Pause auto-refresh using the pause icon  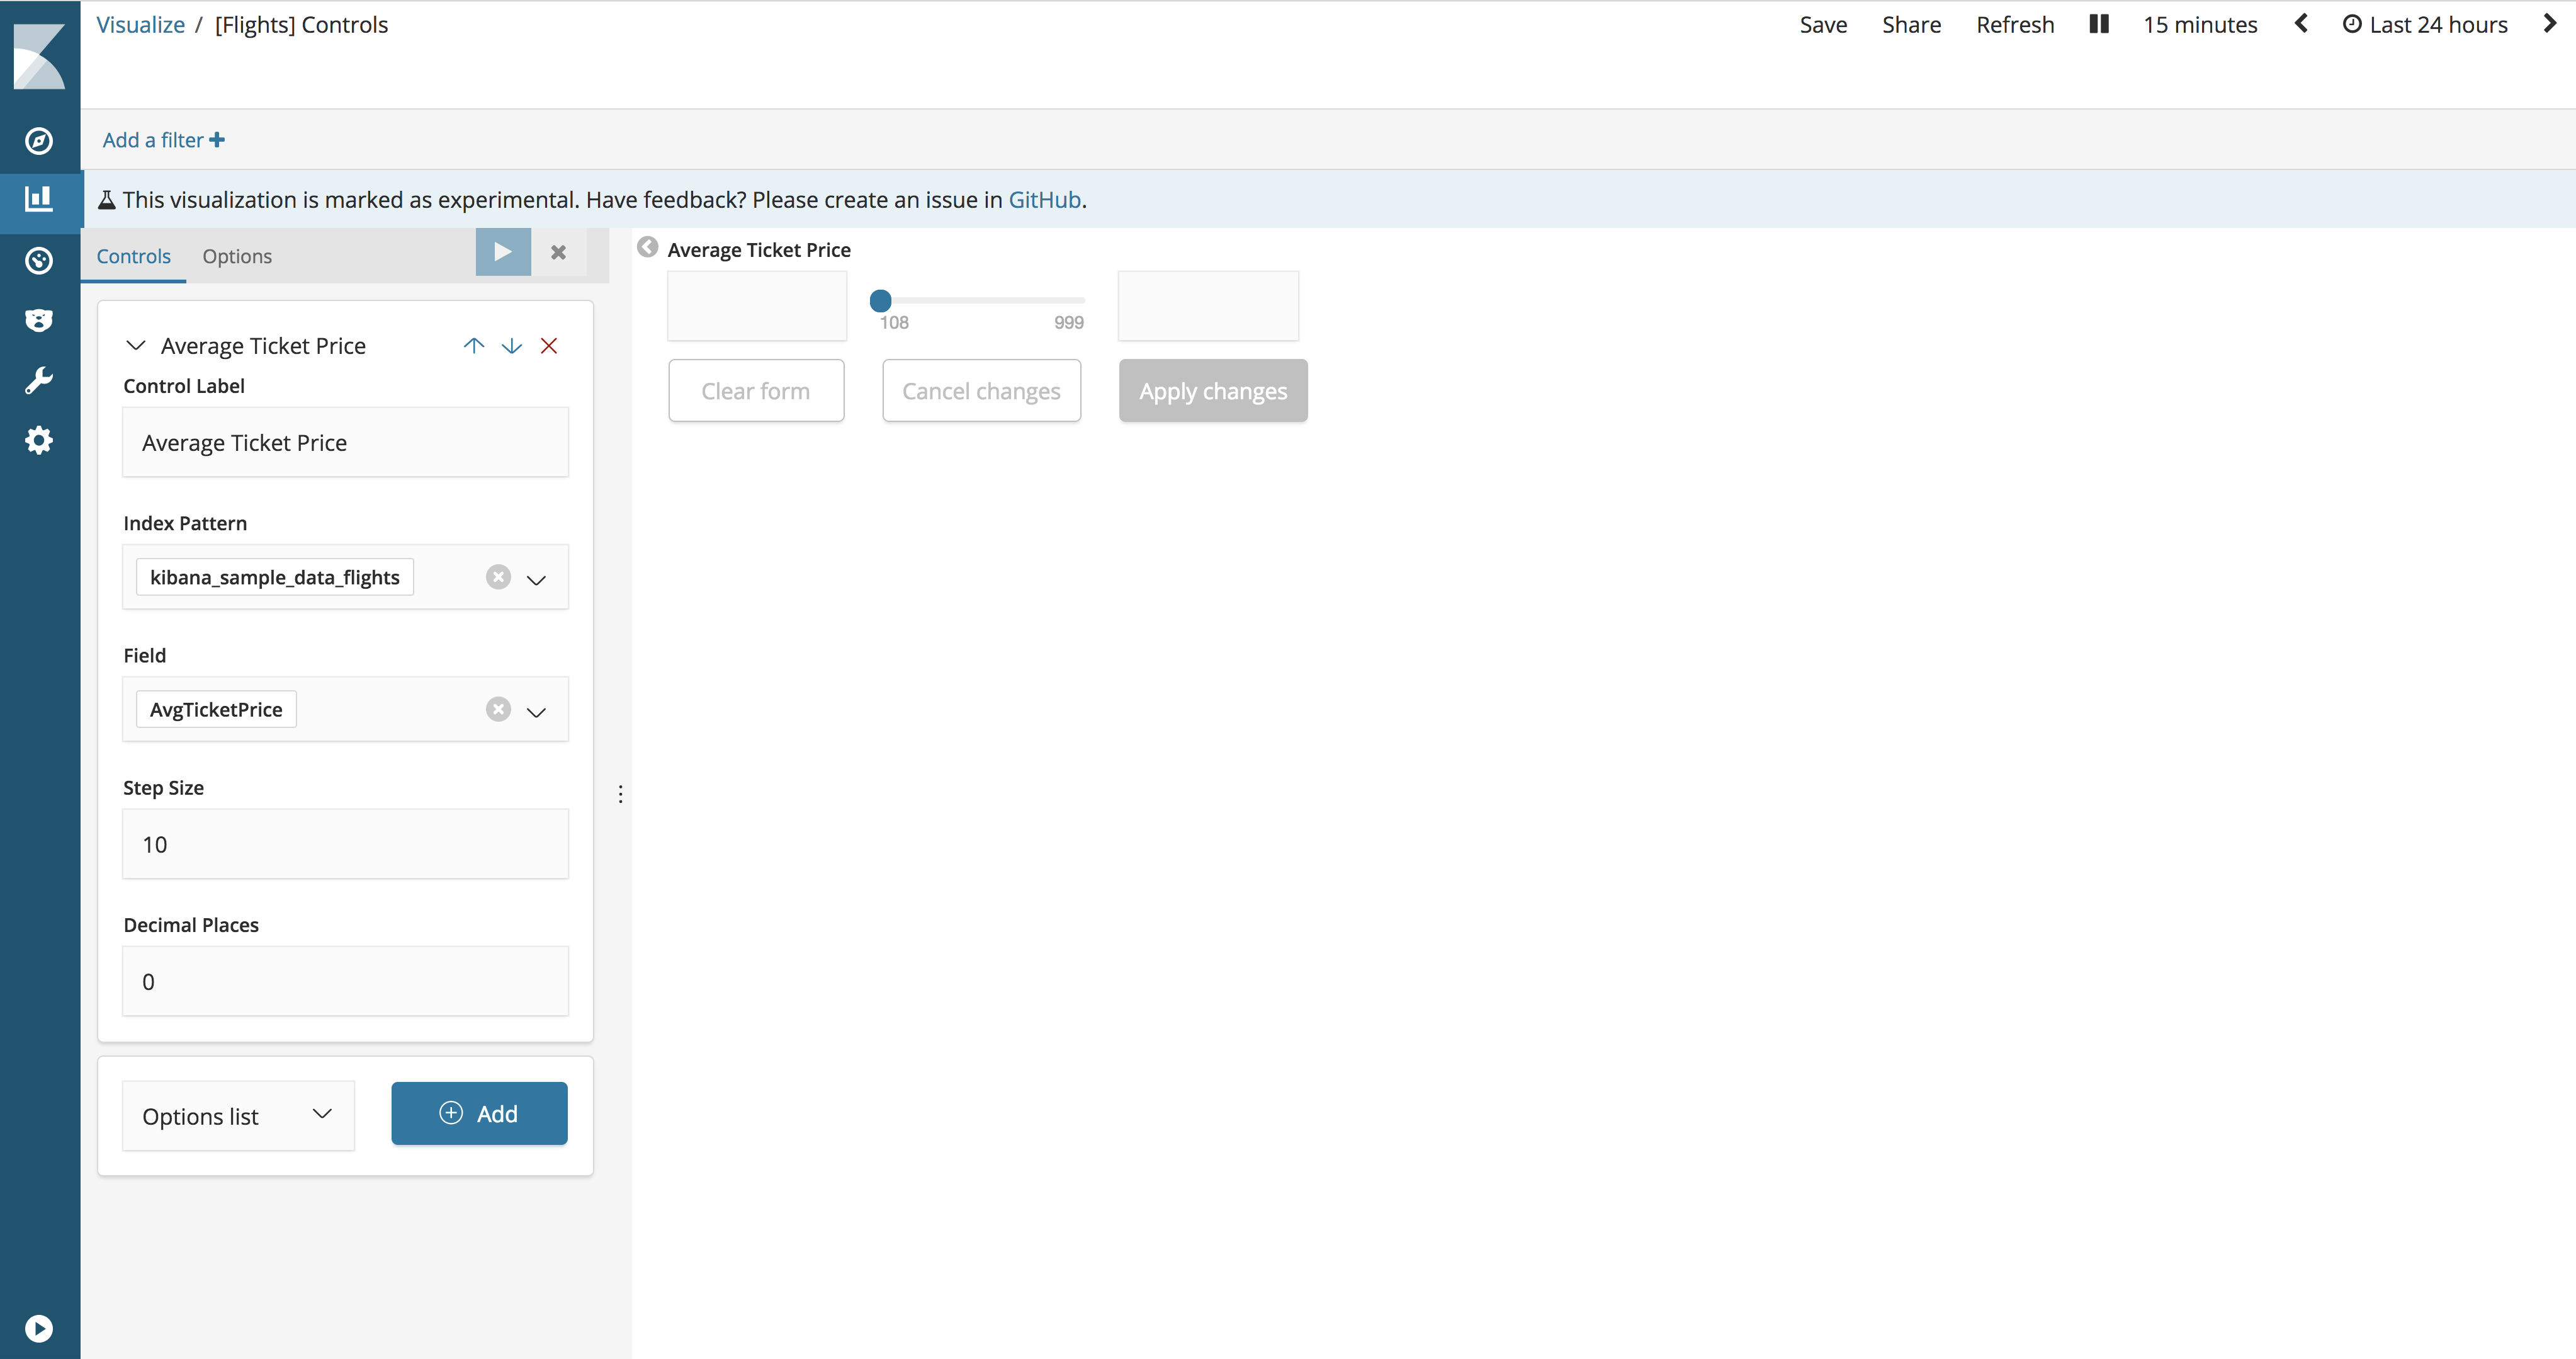pyautogui.click(x=2097, y=23)
